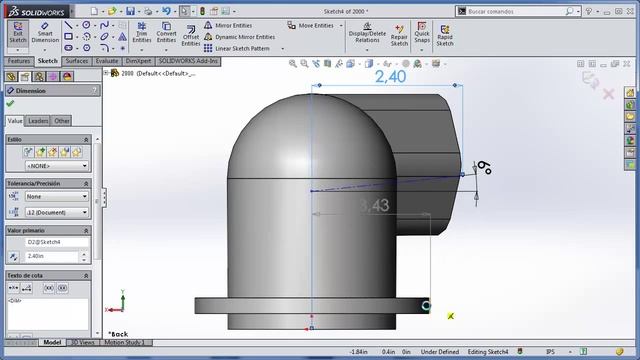Click the Repair Sketch tool
Image resolution: width=640 pixels, height=360 pixels.
[399, 35]
